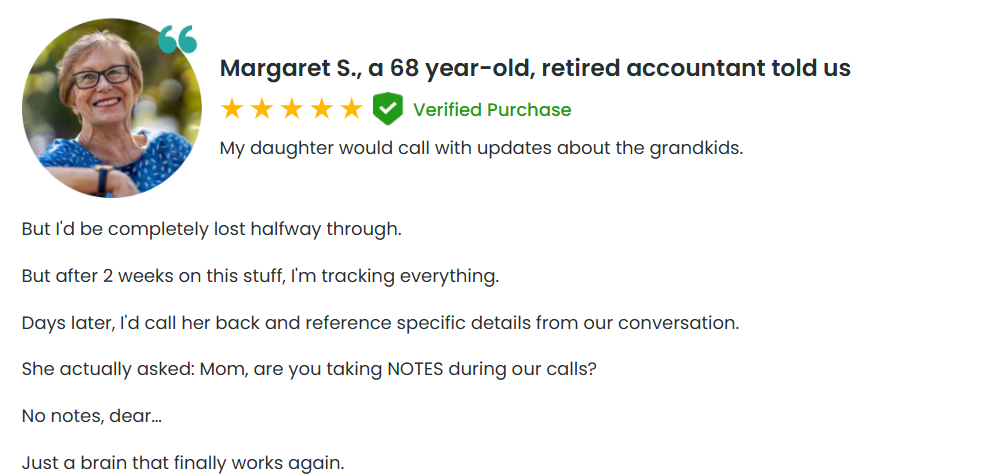Click the "No notes, dear..." line
The height and width of the screenshot is (476, 999).
coord(92,415)
